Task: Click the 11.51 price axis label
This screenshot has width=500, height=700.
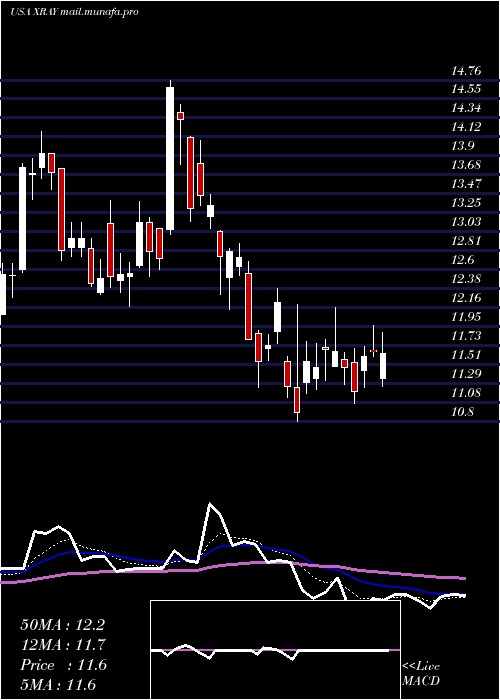Action: point(466,355)
